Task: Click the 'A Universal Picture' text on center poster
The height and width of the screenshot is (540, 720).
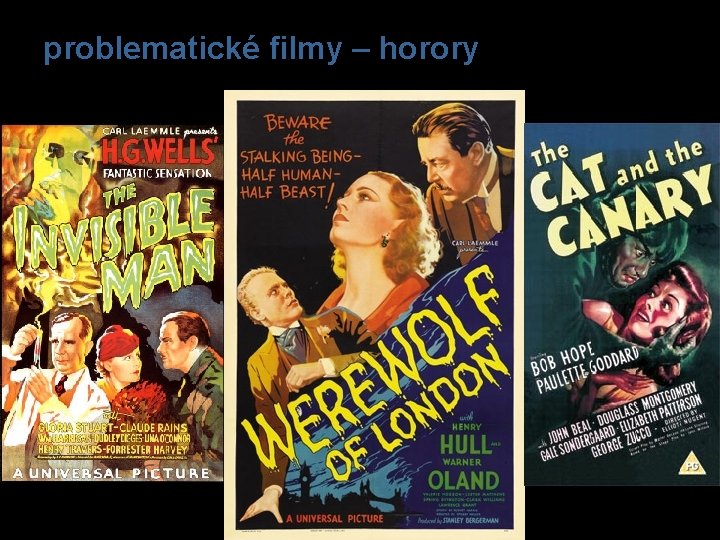Action: point(334,519)
